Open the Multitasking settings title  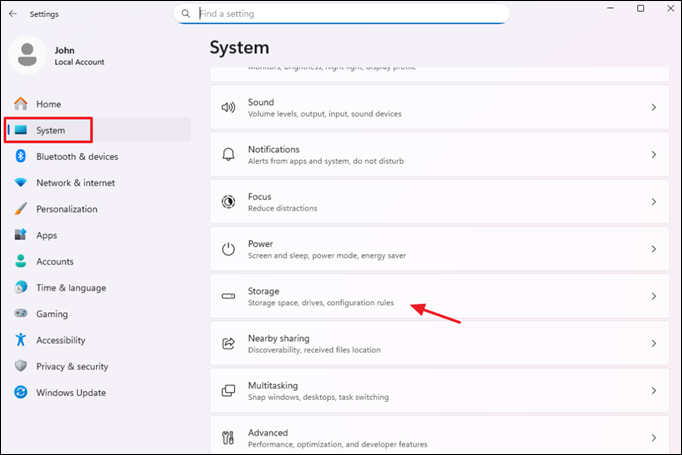tap(273, 385)
